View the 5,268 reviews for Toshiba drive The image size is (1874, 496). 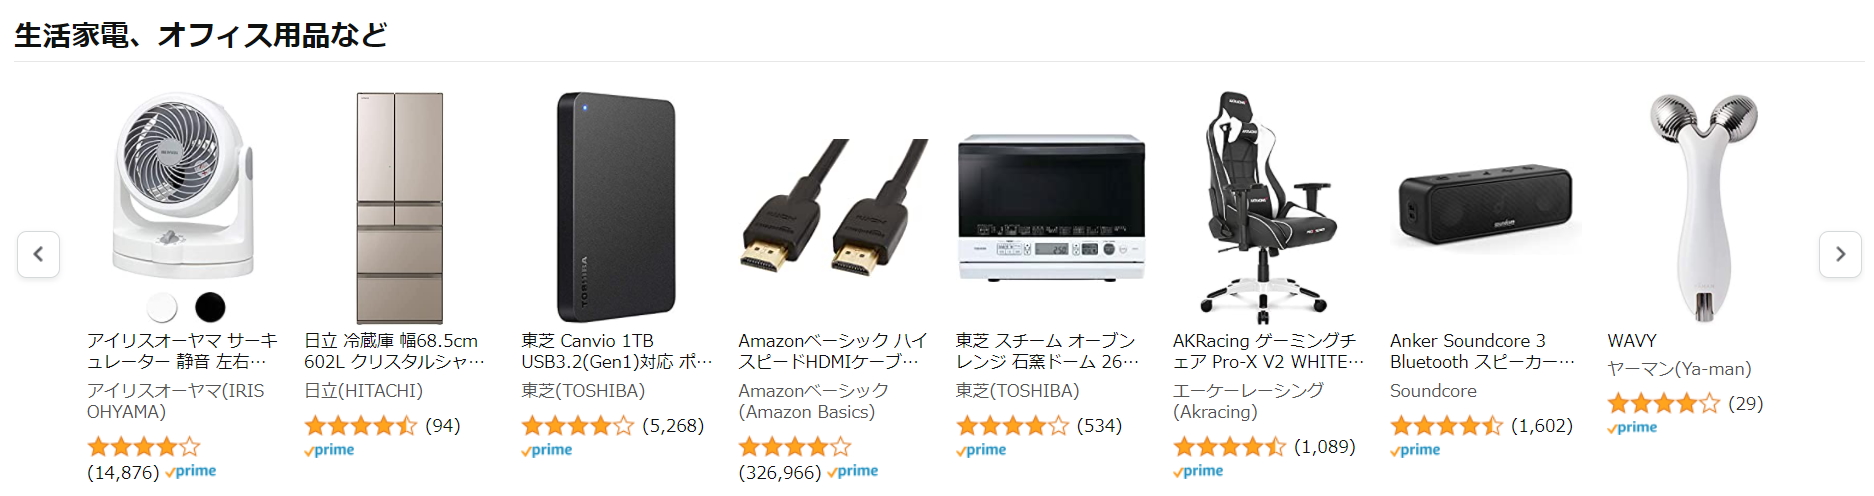pyautogui.click(x=673, y=426)
